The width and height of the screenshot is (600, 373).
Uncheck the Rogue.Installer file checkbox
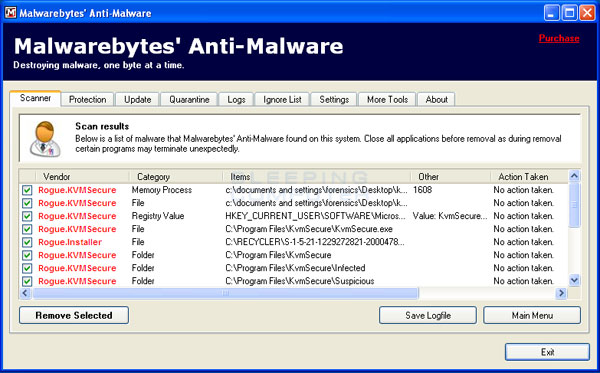point(27,242)
